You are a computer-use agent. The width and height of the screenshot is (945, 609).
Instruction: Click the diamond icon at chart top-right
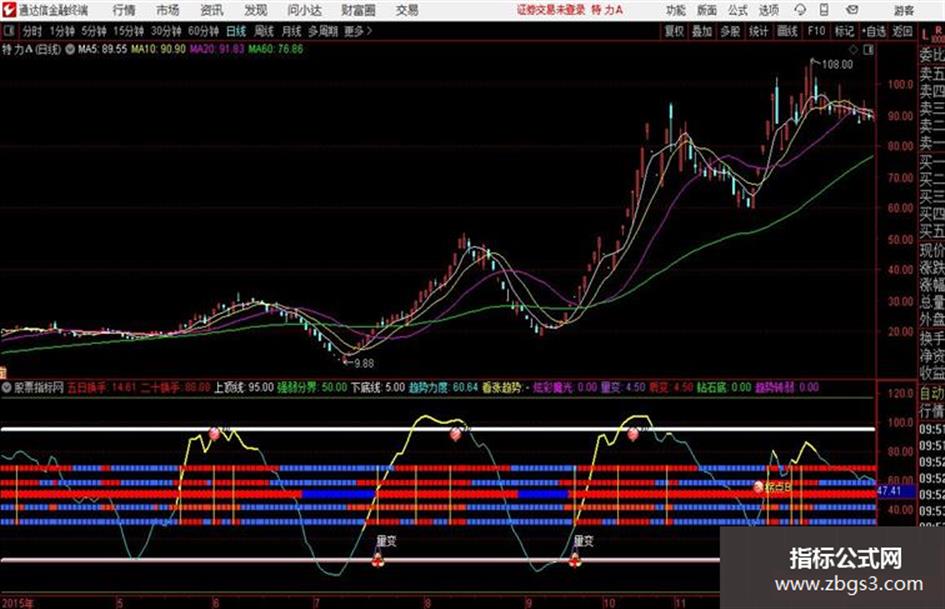click(853, 49)
